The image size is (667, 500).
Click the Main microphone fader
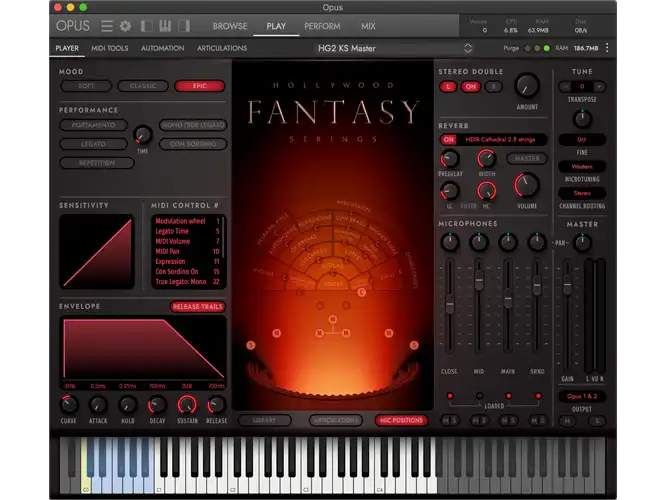pyautogui.click(x=508, y=298)
